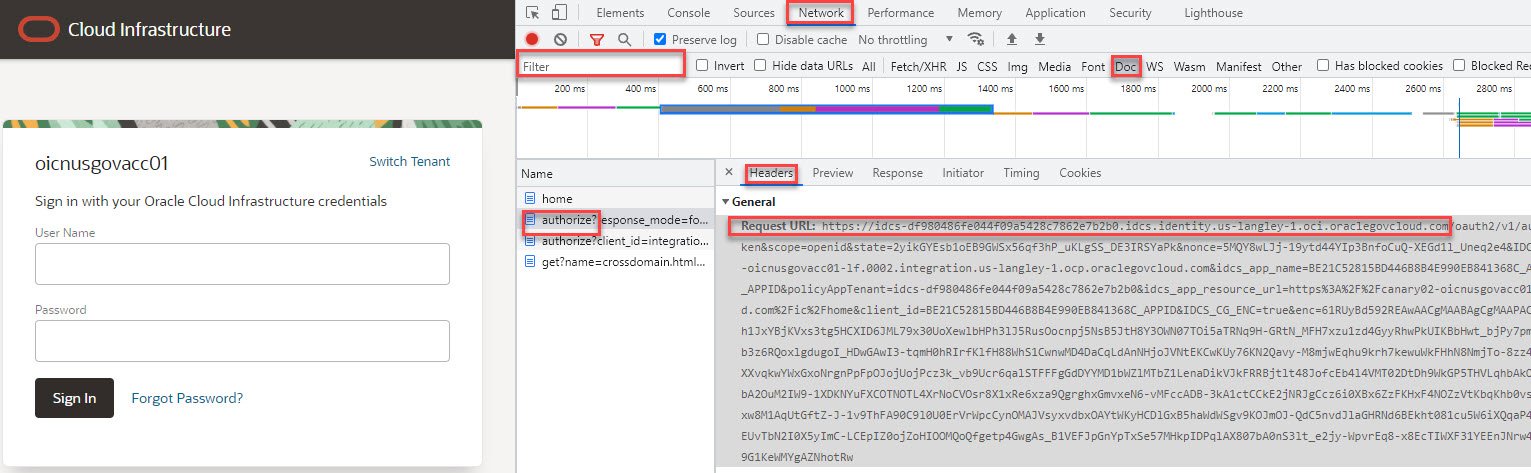Focus the User Name field
The height and width of the screenshot is (473, 1531).
tap(242, 264)
